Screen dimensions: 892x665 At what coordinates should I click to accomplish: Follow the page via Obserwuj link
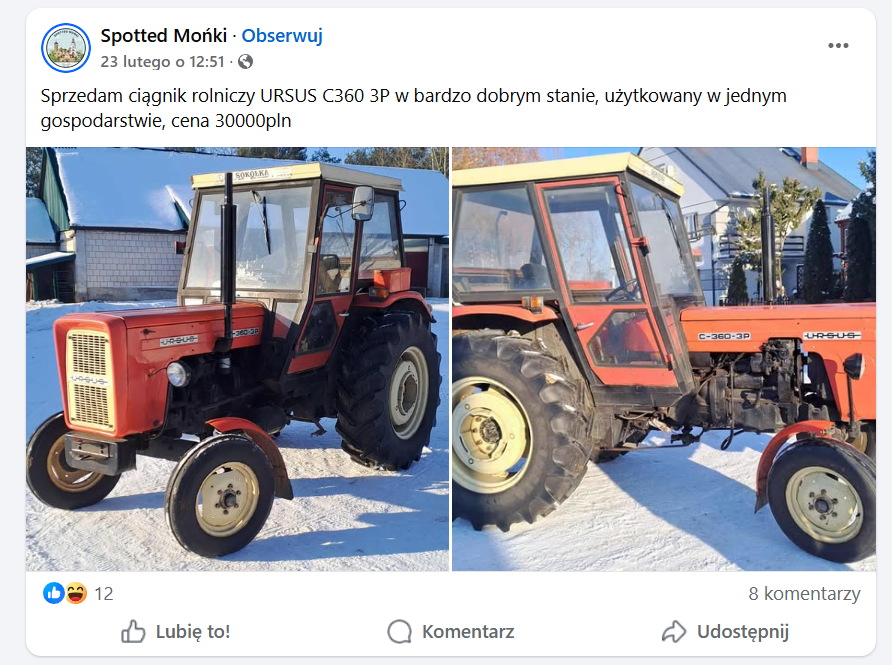pos(282,35)
